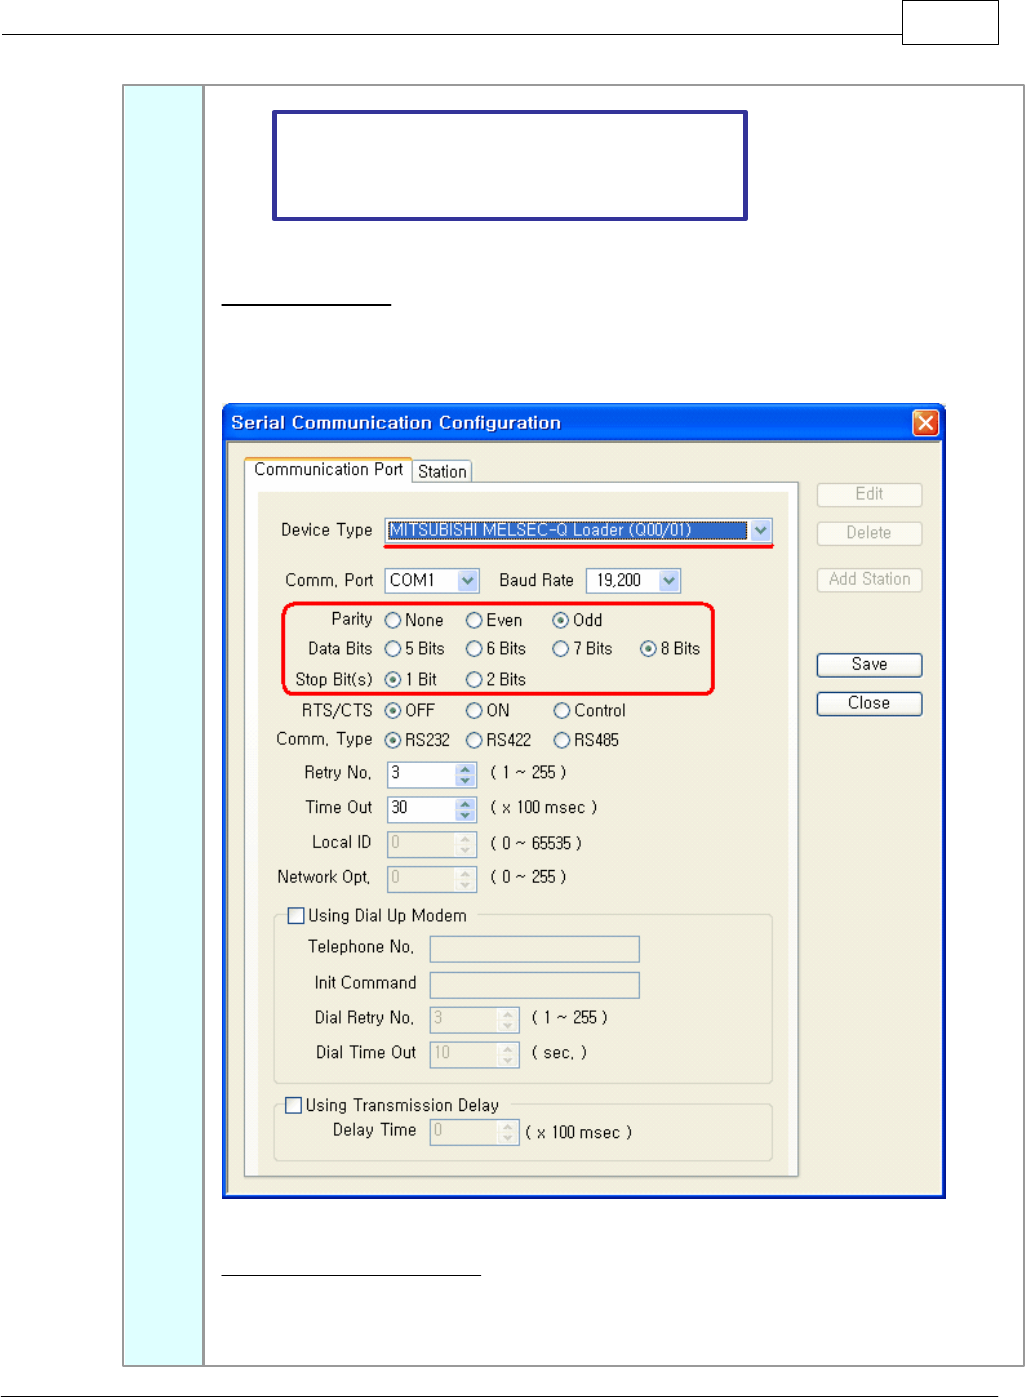Click the Delay Time field

pos(474,1132)
